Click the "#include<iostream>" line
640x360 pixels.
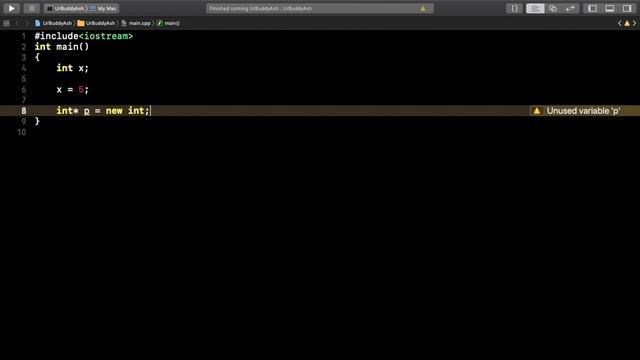[x=84, y=36]
